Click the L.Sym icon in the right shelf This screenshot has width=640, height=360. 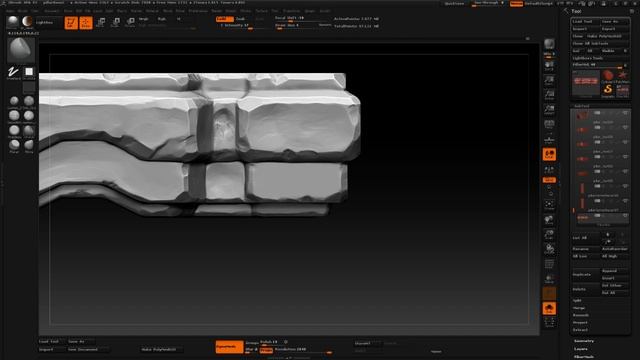coord(549,169)
